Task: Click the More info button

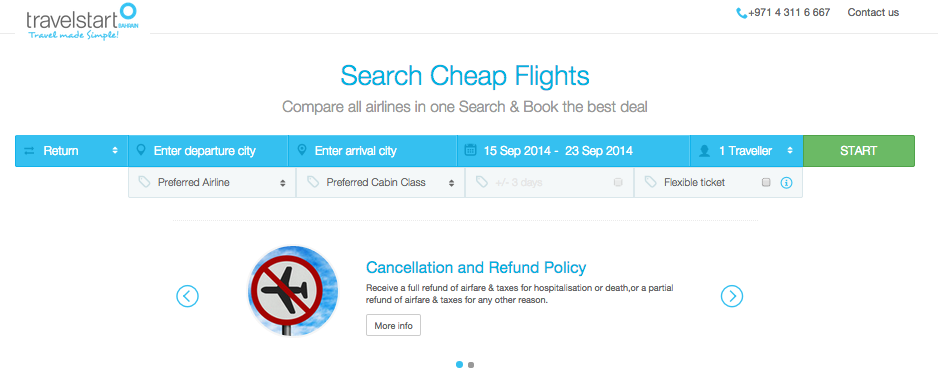Action: point(393,325)
